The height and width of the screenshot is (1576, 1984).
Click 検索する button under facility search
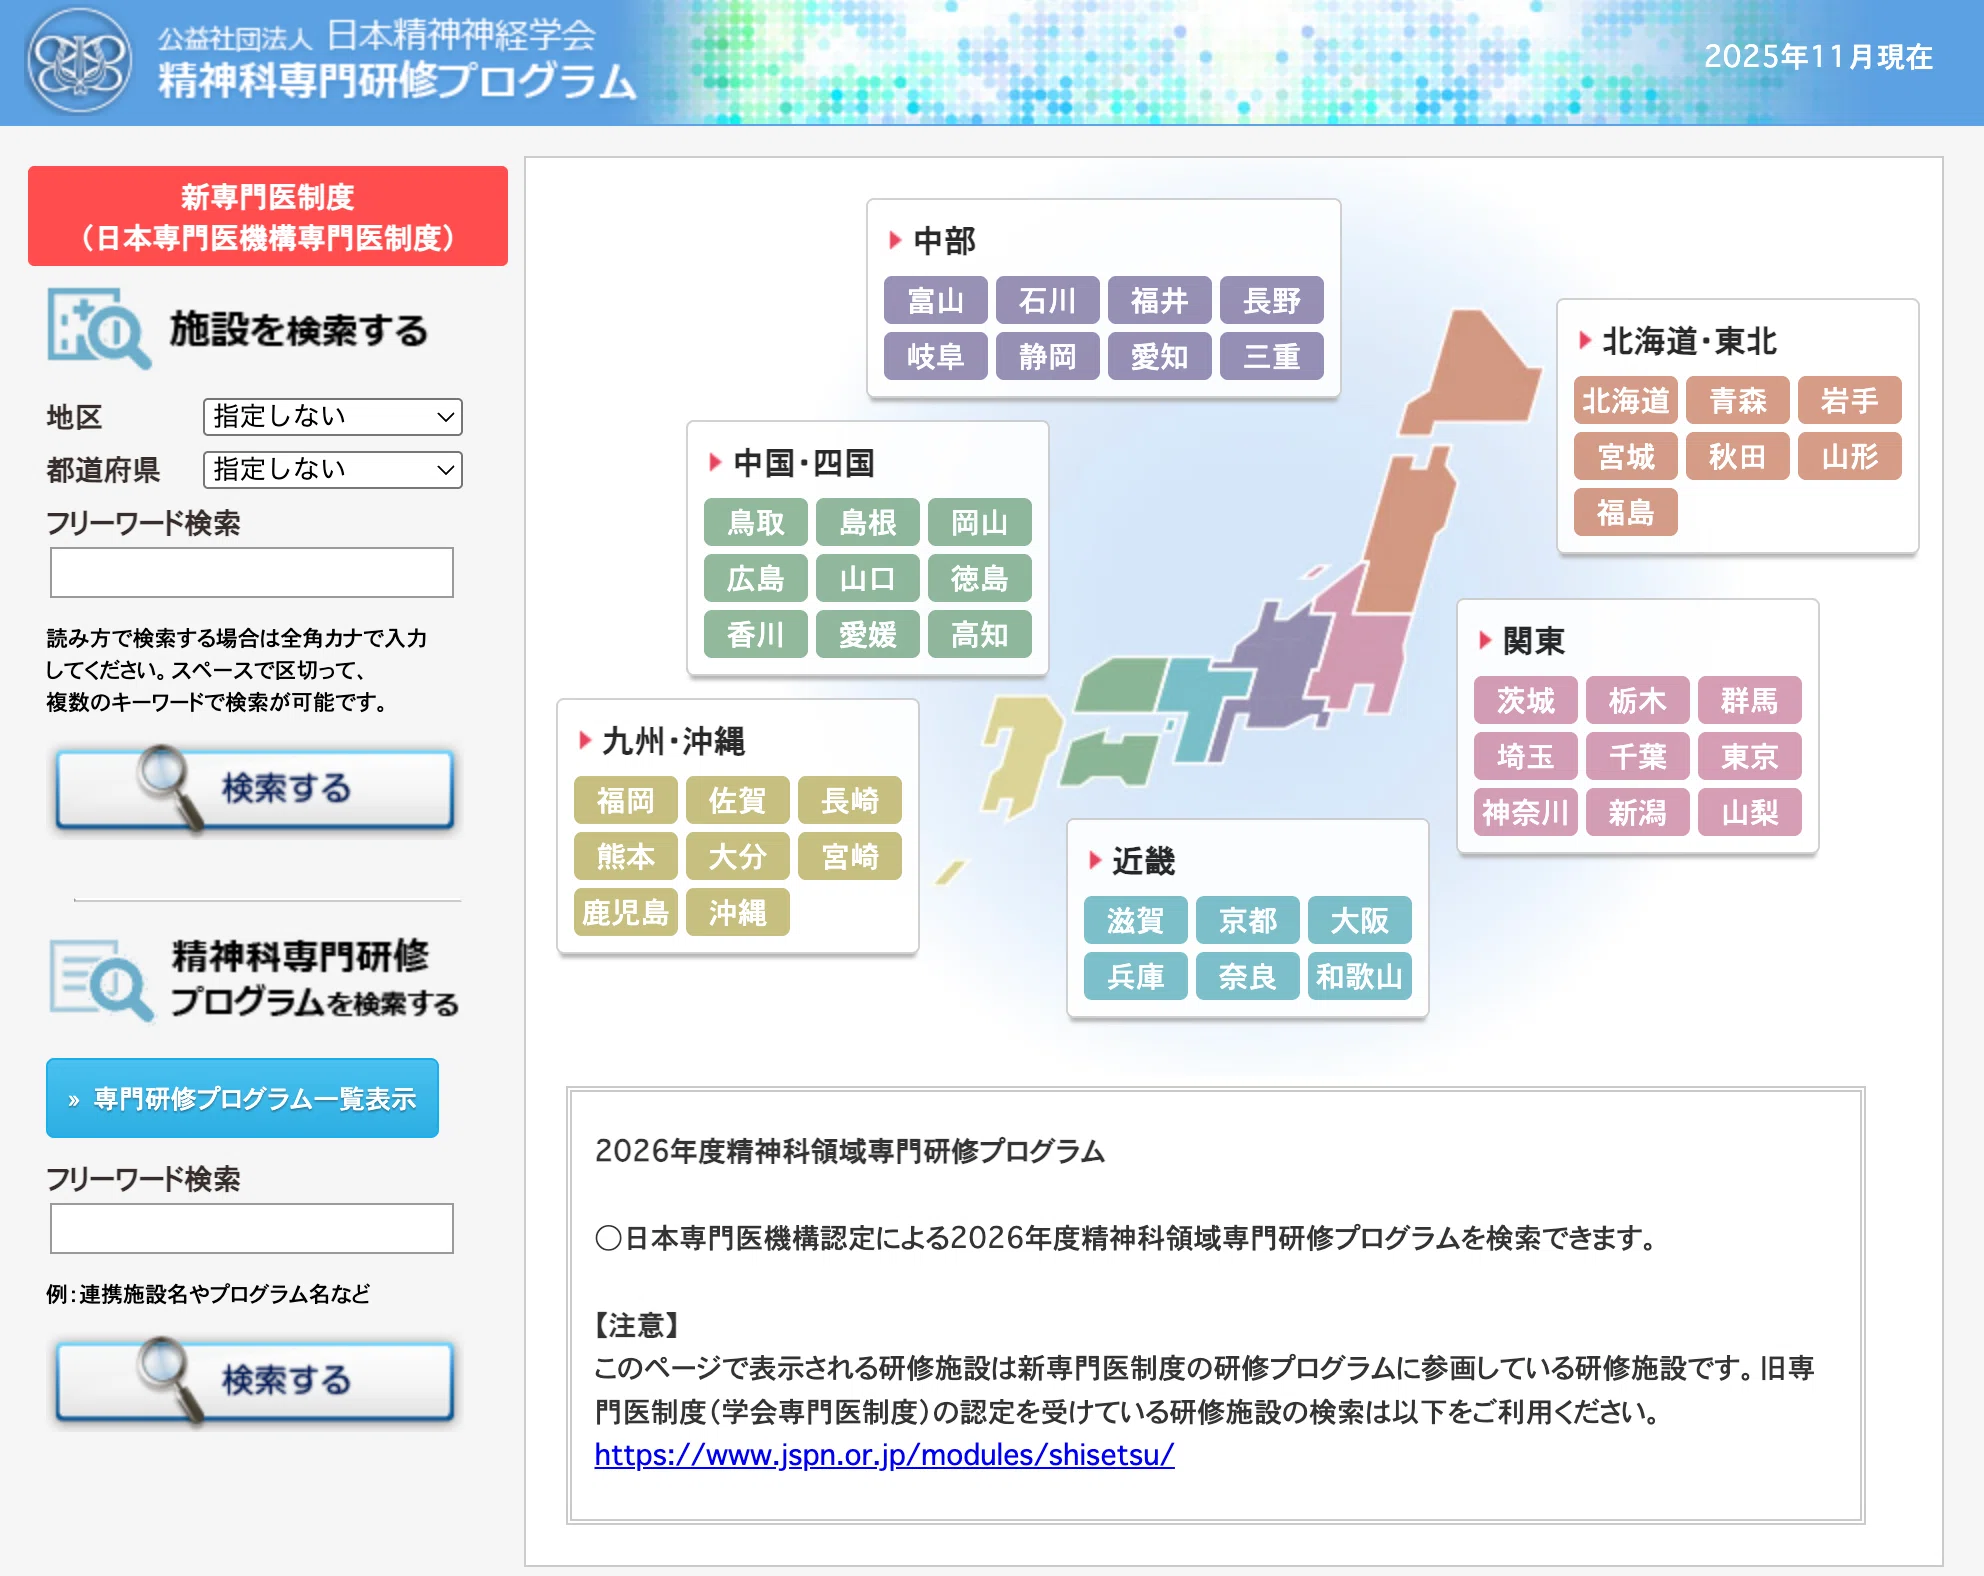coord(255,789)
